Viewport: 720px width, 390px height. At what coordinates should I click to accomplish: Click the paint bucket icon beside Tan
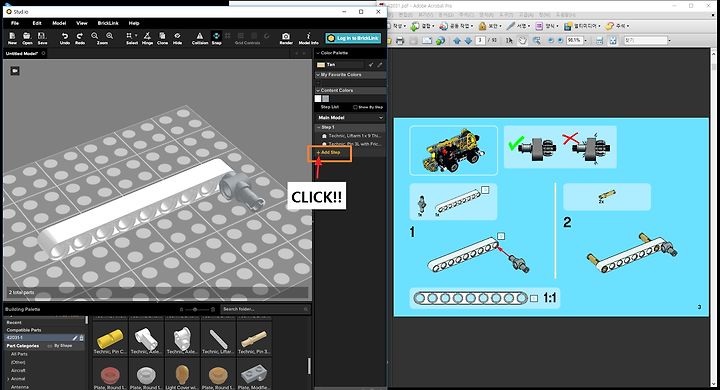371,65
